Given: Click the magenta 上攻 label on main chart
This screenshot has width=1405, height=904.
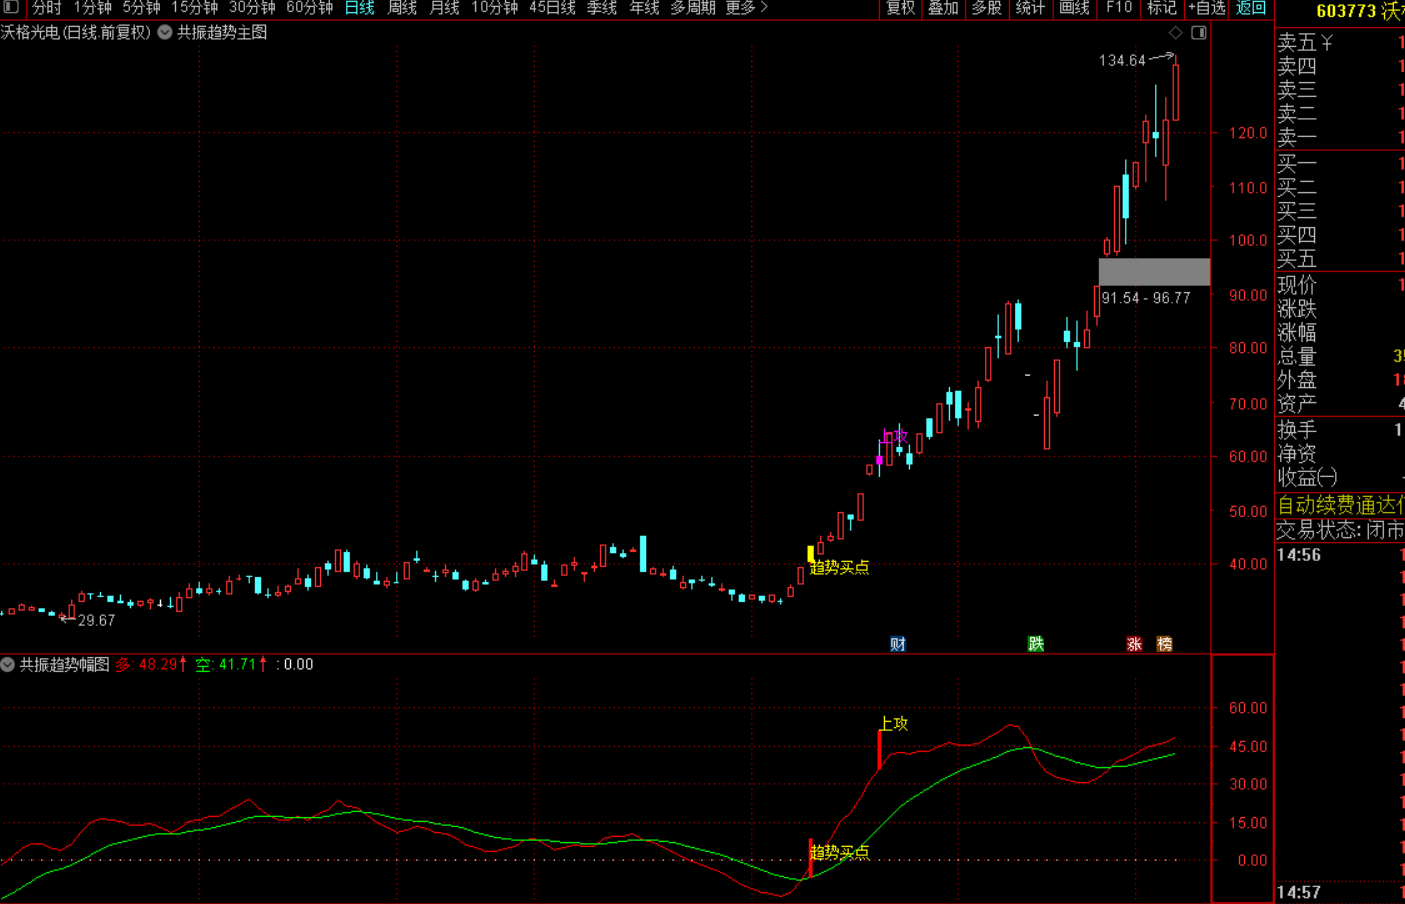Looking at the screenshot, I should coord(895,437).
